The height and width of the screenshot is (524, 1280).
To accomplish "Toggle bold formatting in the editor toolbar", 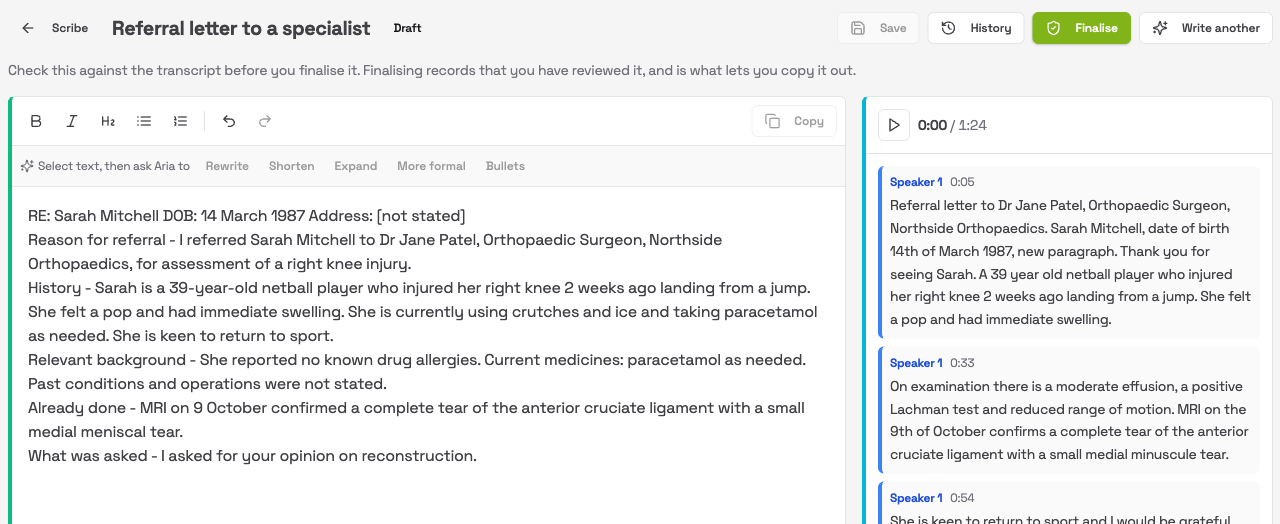I will [36, 121].
